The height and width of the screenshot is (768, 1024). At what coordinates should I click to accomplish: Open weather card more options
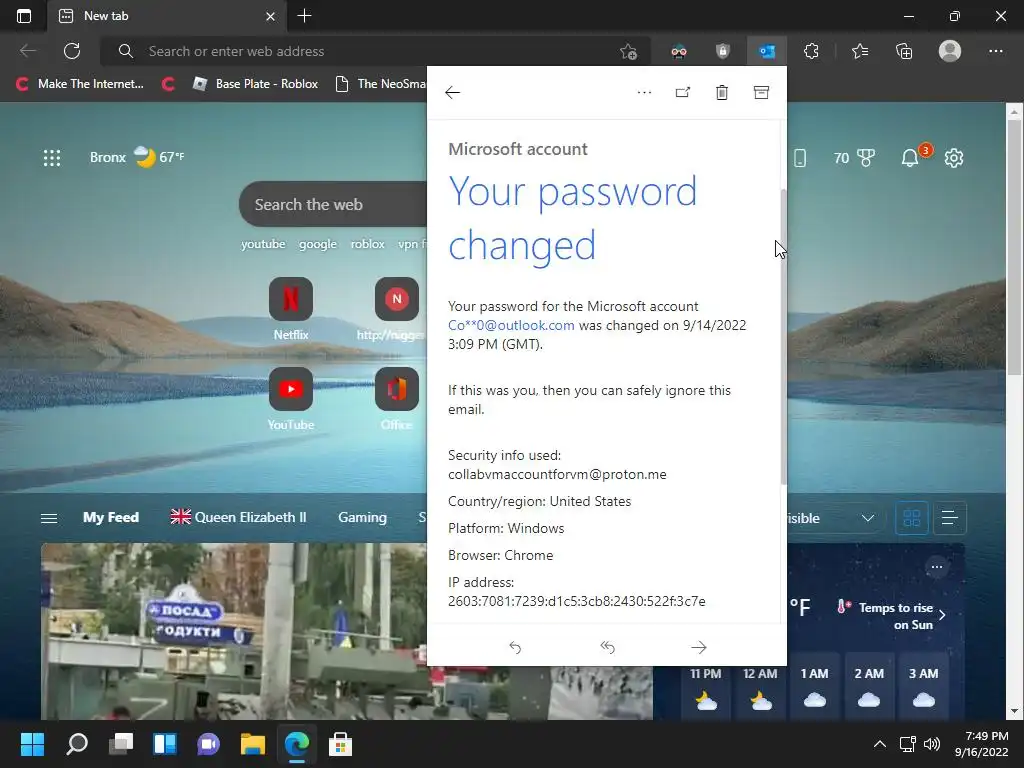coord(936,567)
